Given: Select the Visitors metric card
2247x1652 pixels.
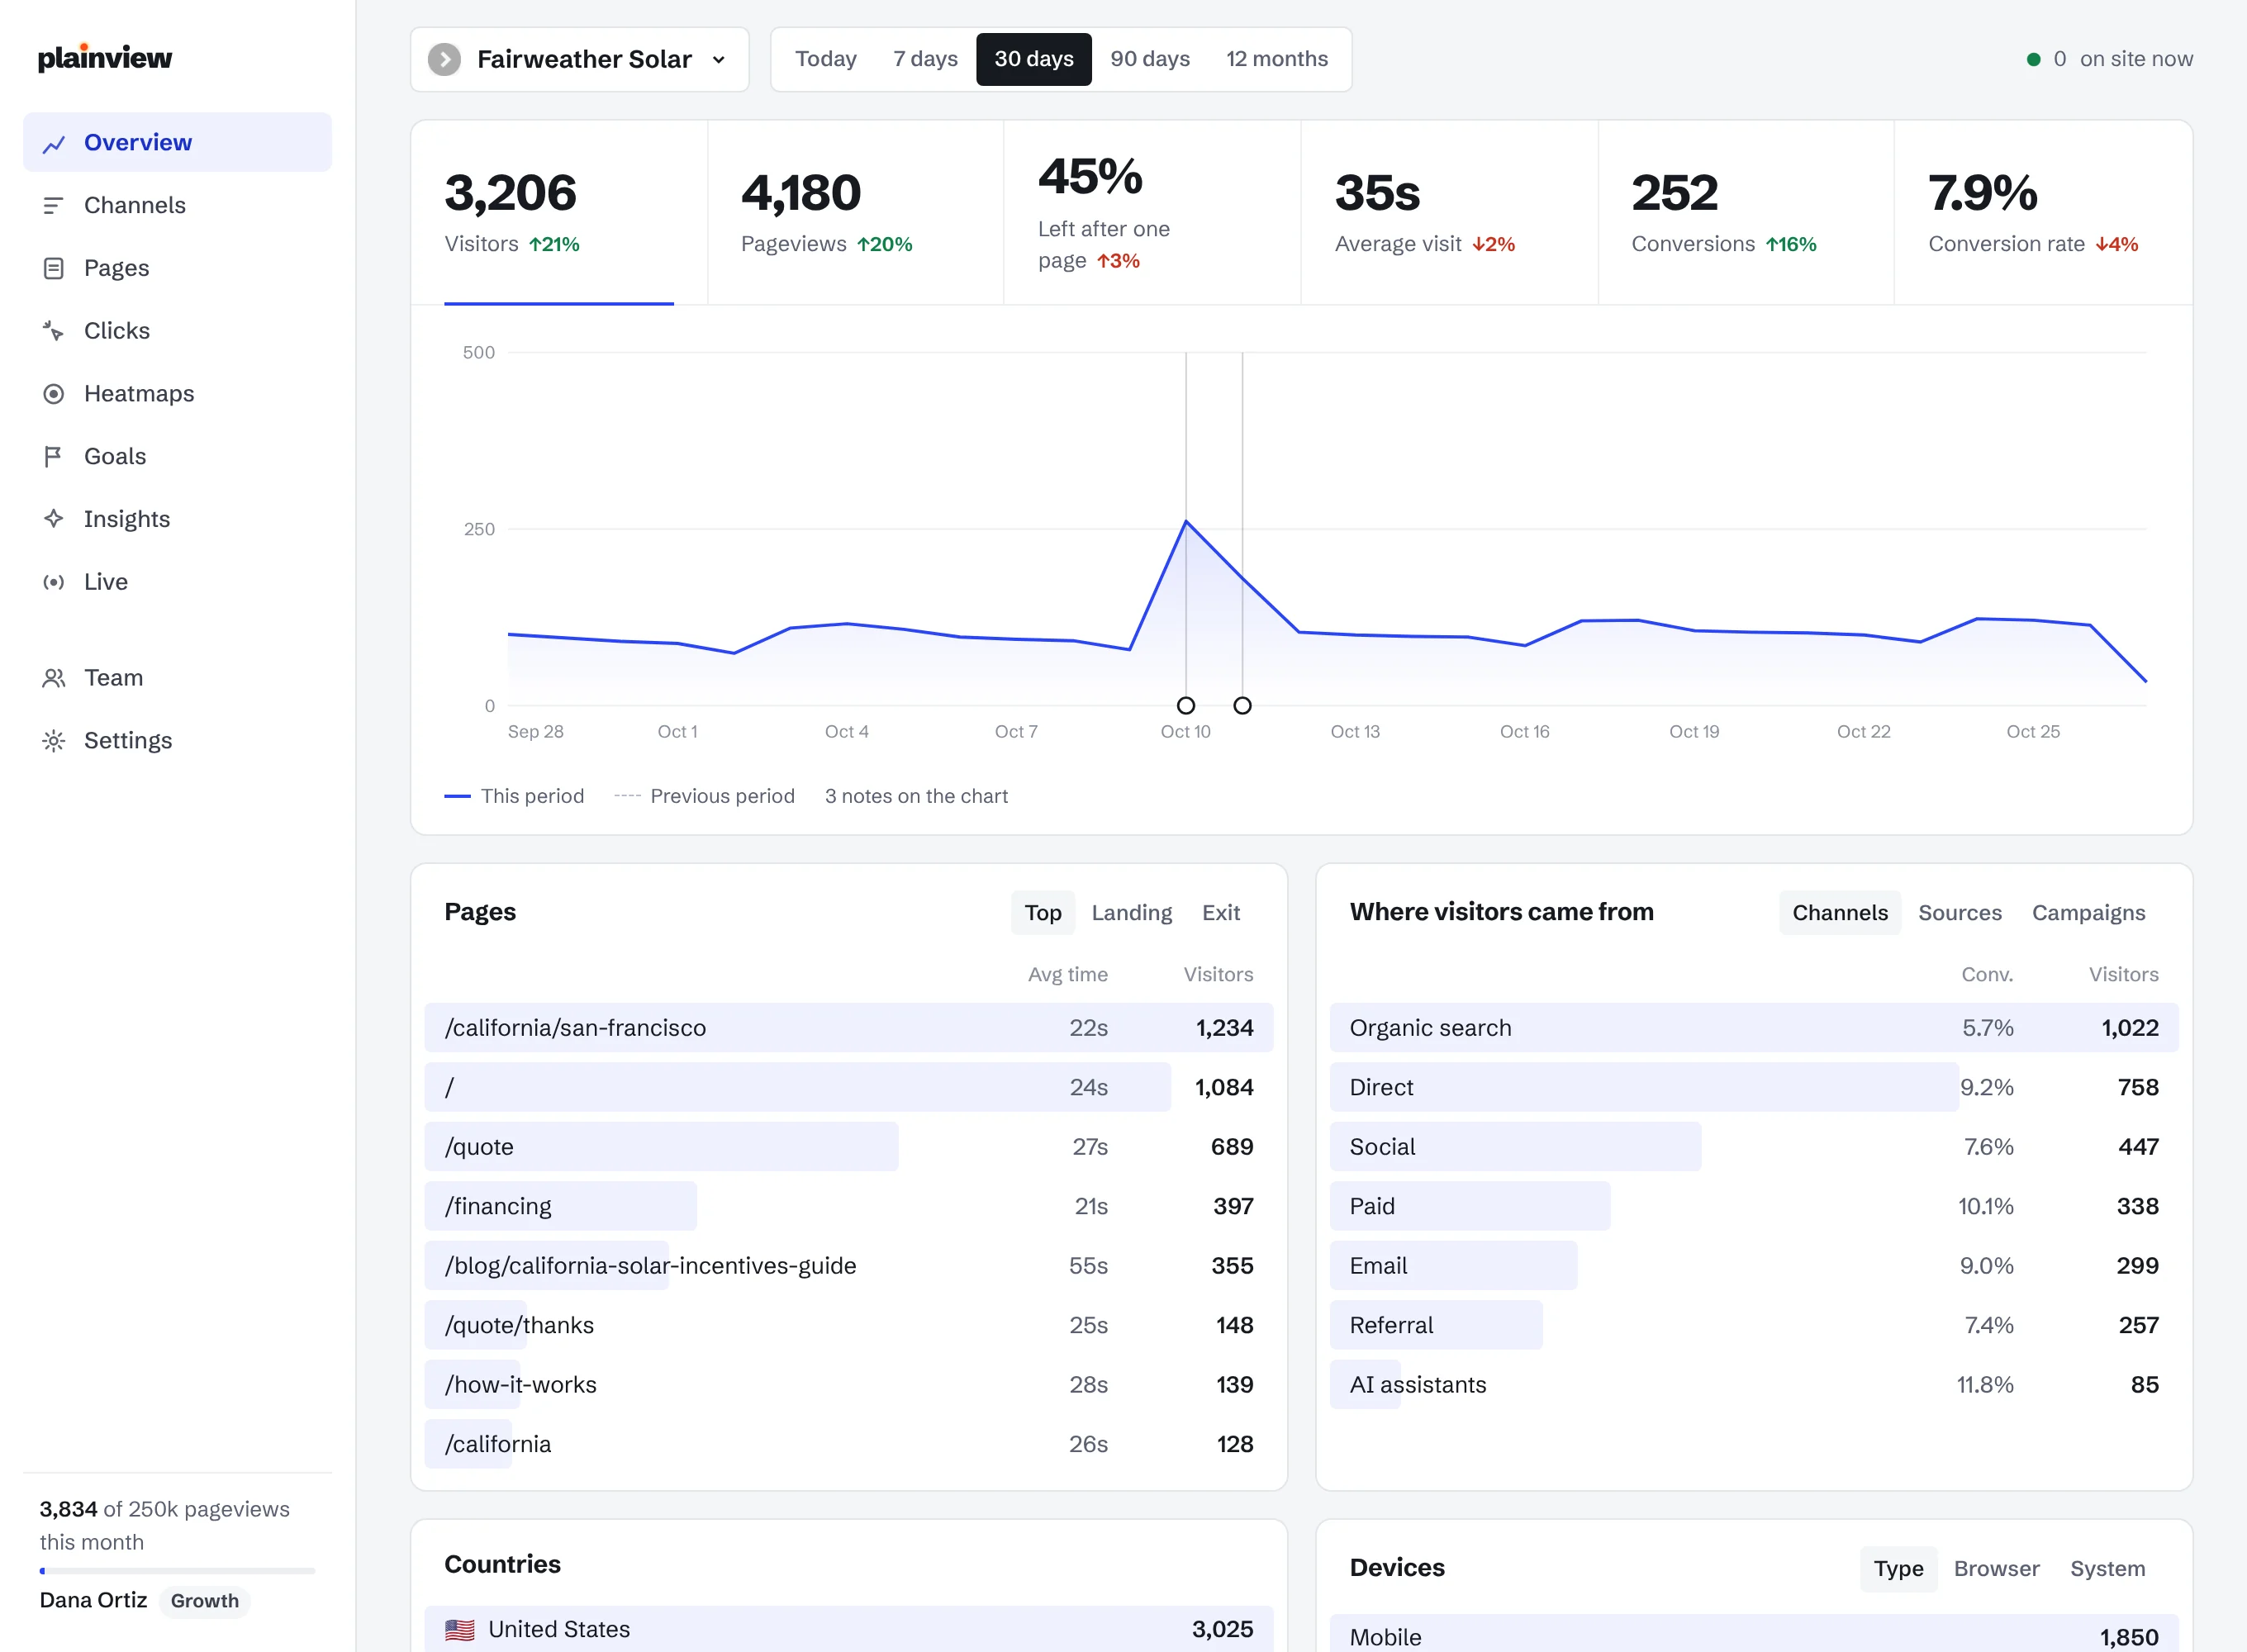Looking at the screenshot, I should pyautogui.click(x=559, y=213).
